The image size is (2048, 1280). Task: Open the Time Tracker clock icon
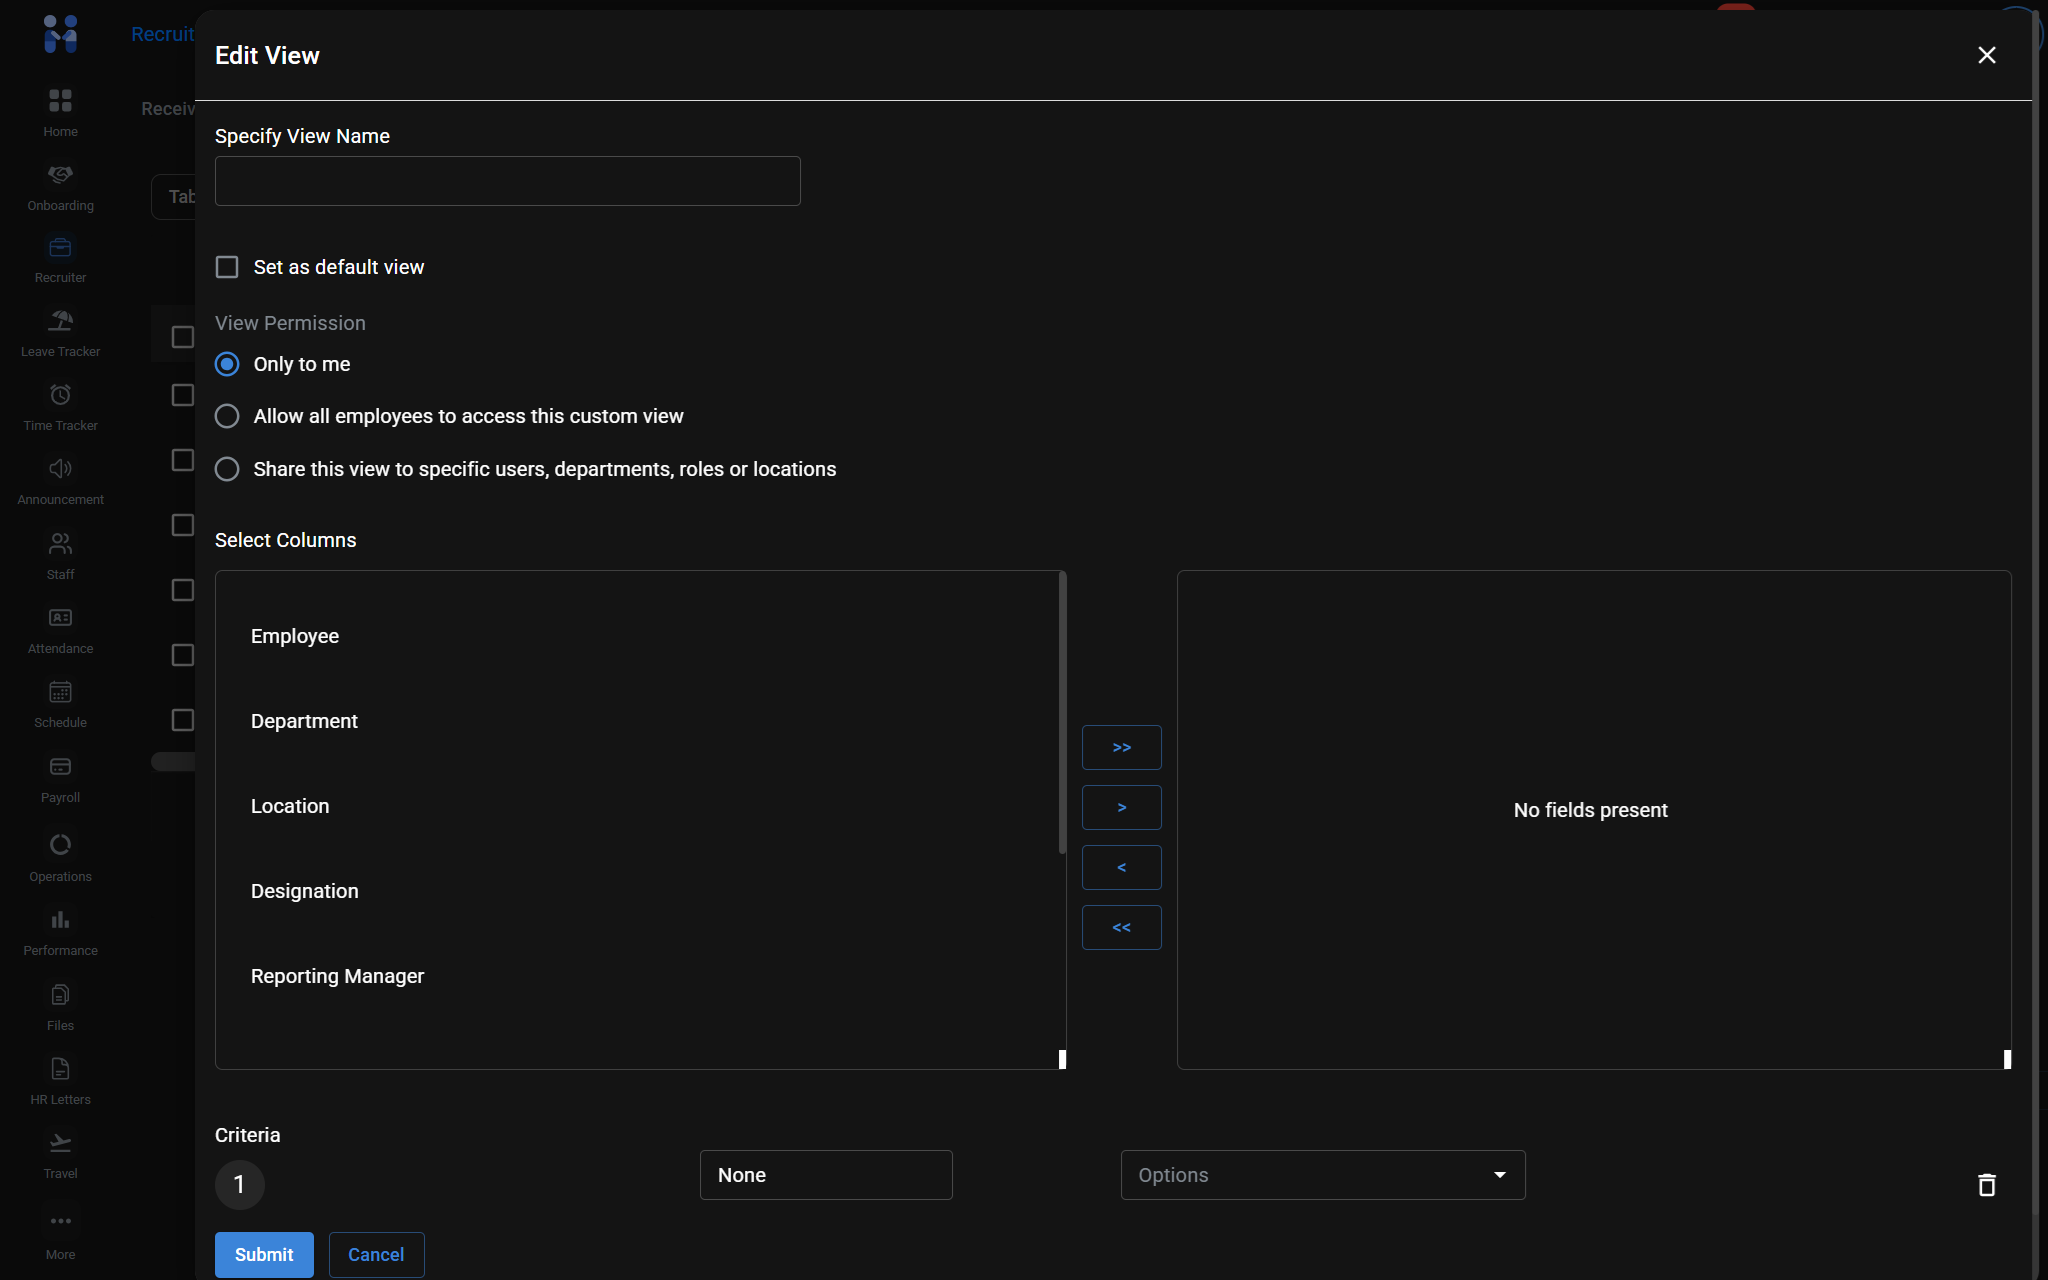(x=60, y=395)
